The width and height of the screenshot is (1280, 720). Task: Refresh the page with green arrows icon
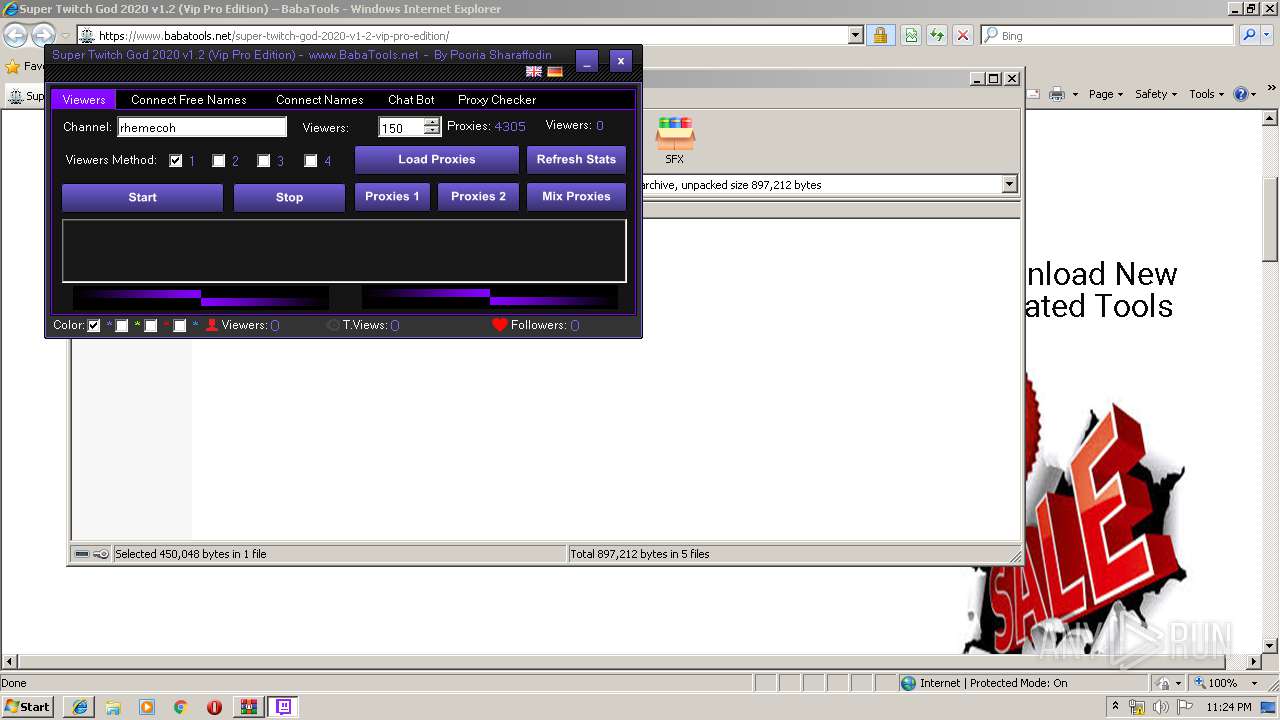[937, 35]
